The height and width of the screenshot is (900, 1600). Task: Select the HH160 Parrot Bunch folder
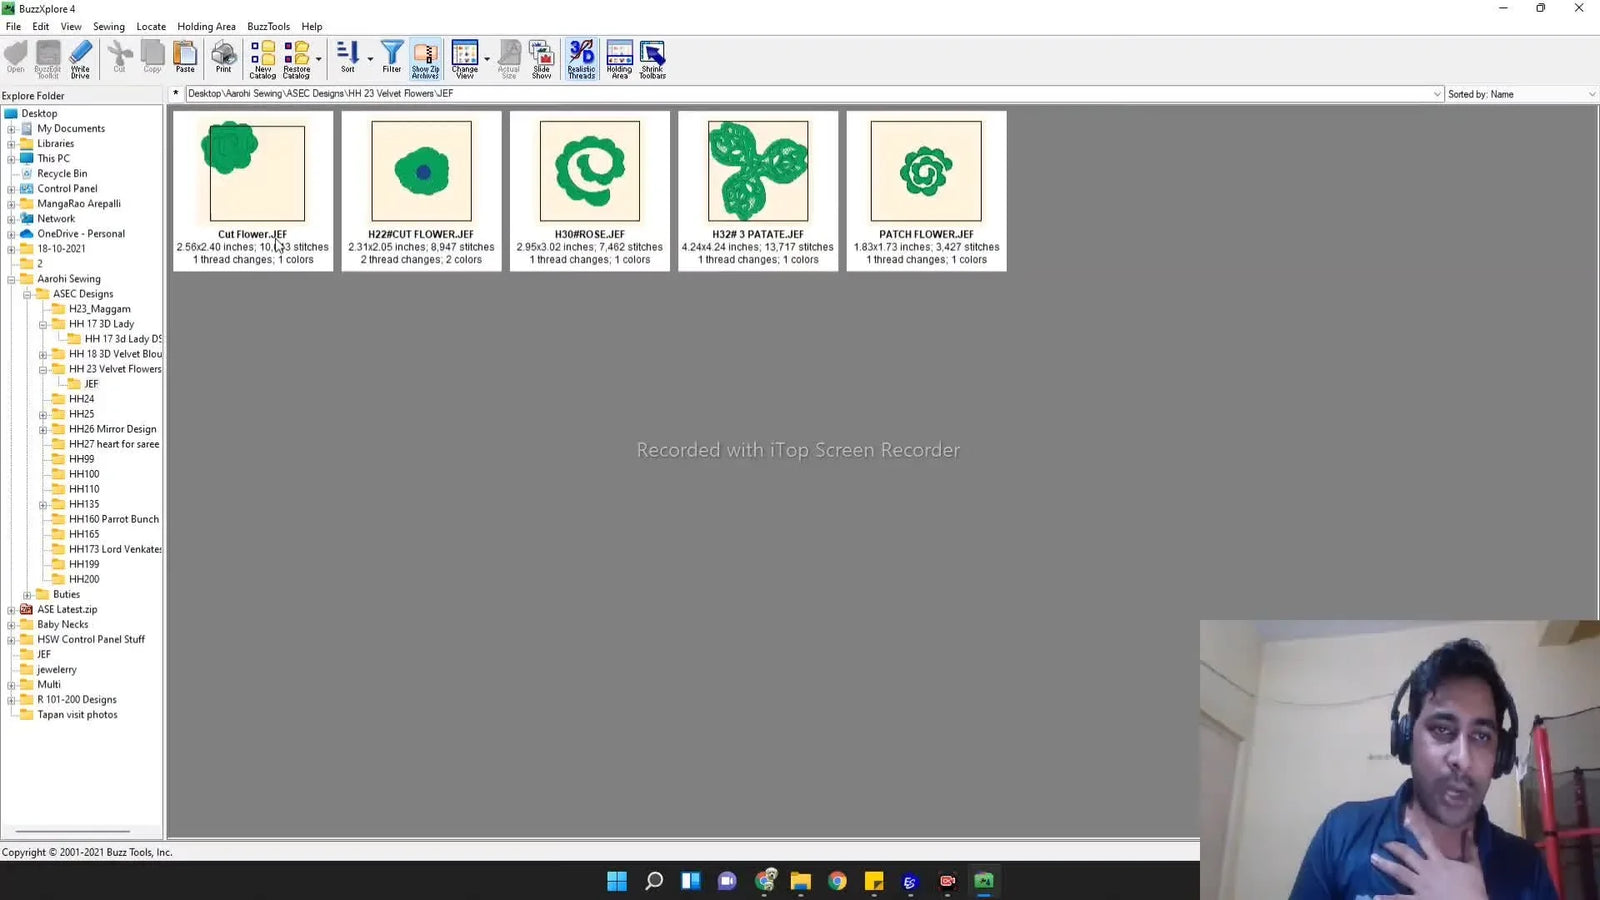(113, 518)
